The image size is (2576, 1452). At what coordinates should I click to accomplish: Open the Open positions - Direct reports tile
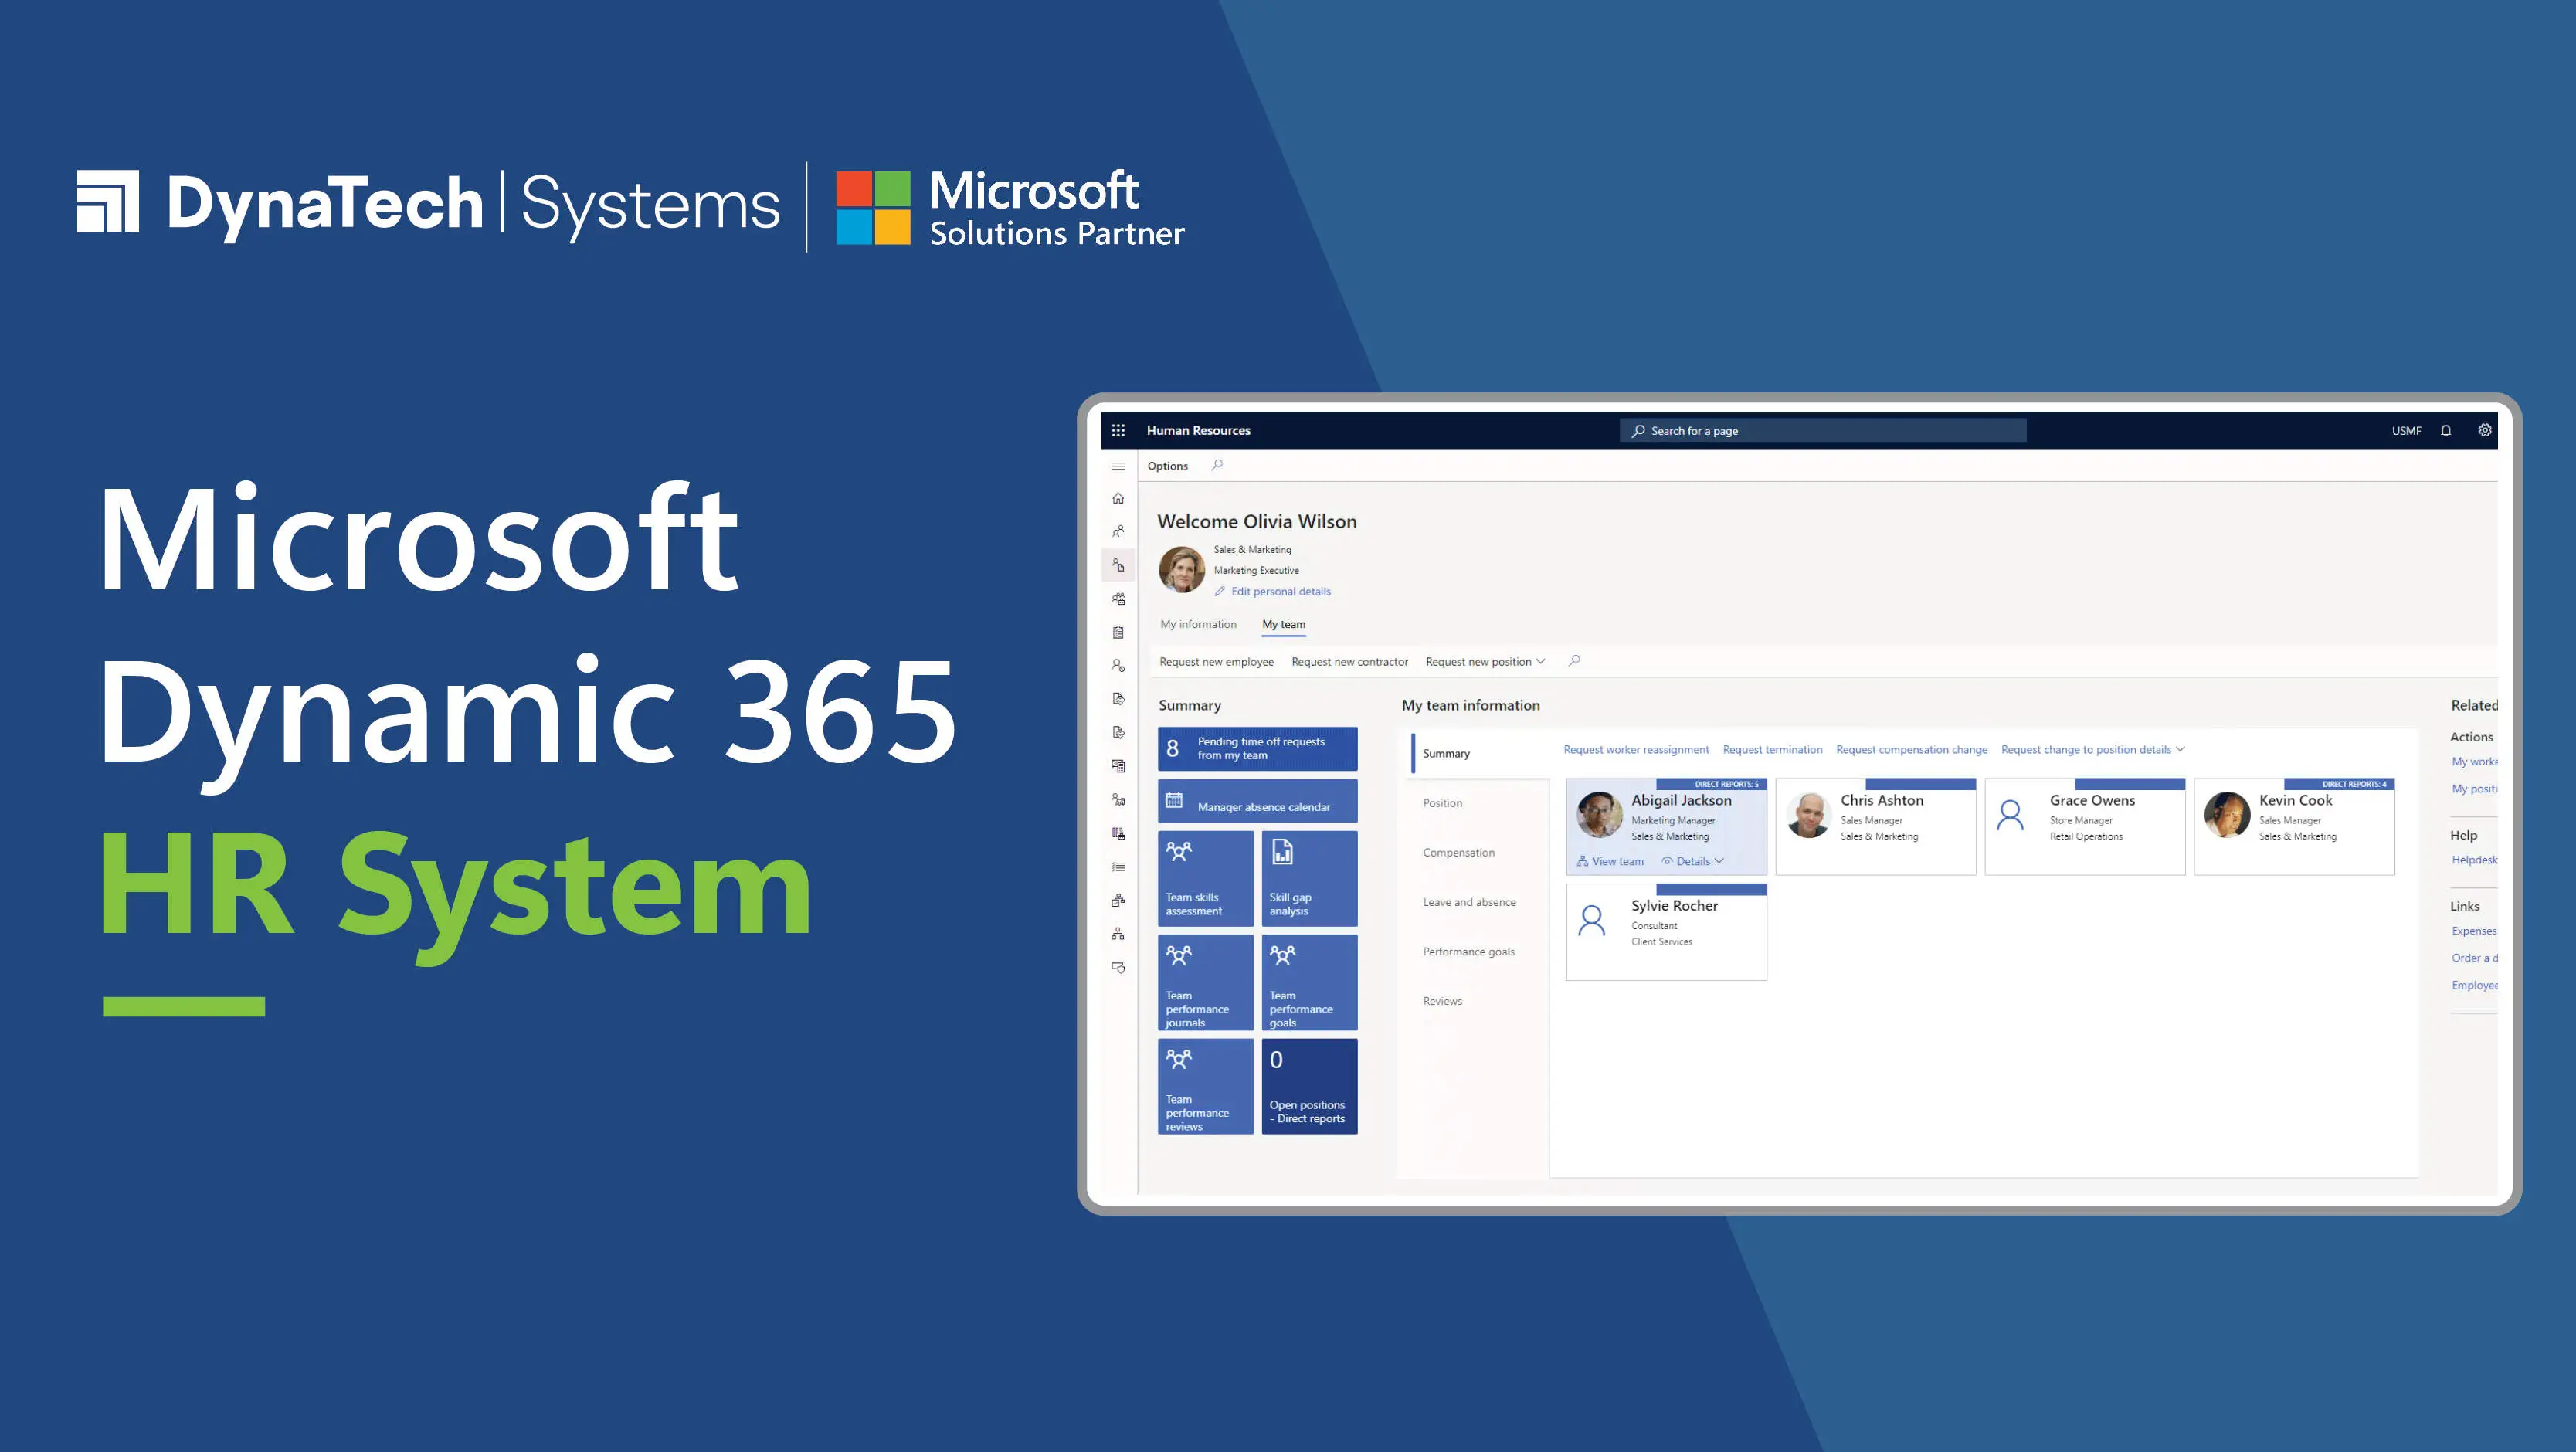[x=1310, y=1086]
